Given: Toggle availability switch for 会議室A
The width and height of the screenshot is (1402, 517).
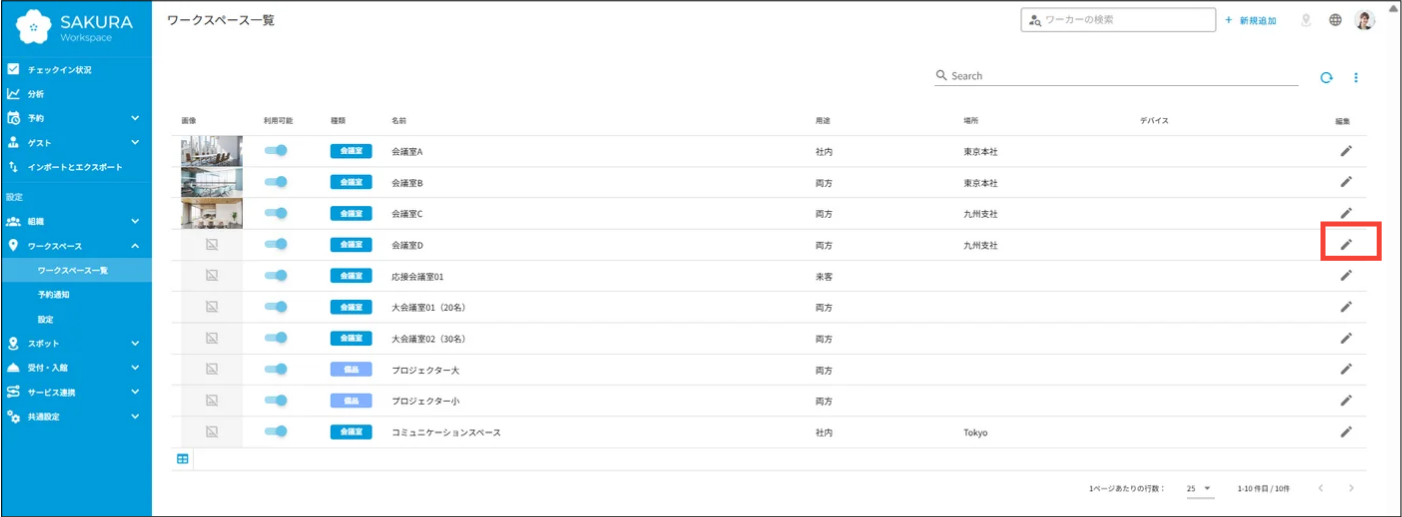Looking at the screenshot, I should (276, 151).
